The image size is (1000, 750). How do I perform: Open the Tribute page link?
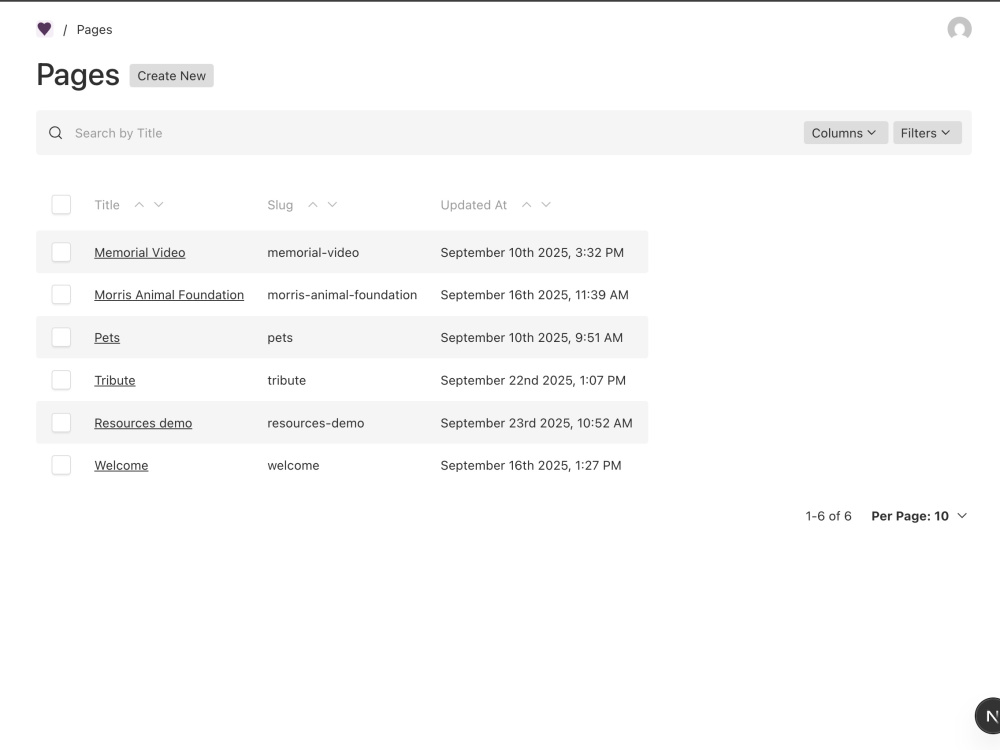click(x=115, y=380)
